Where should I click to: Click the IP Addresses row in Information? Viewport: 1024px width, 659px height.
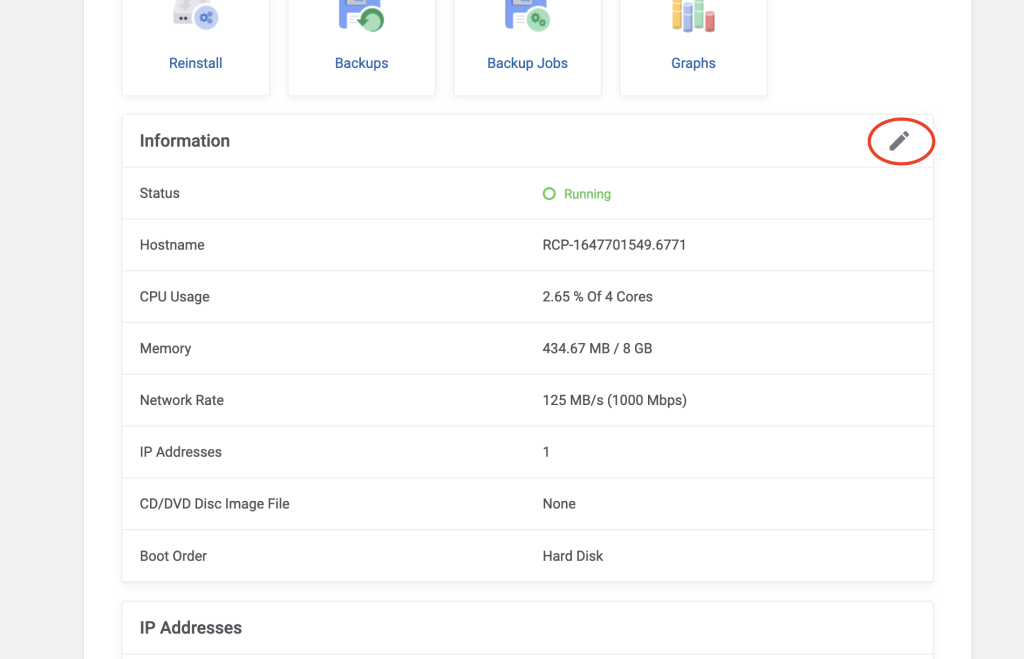181,452
